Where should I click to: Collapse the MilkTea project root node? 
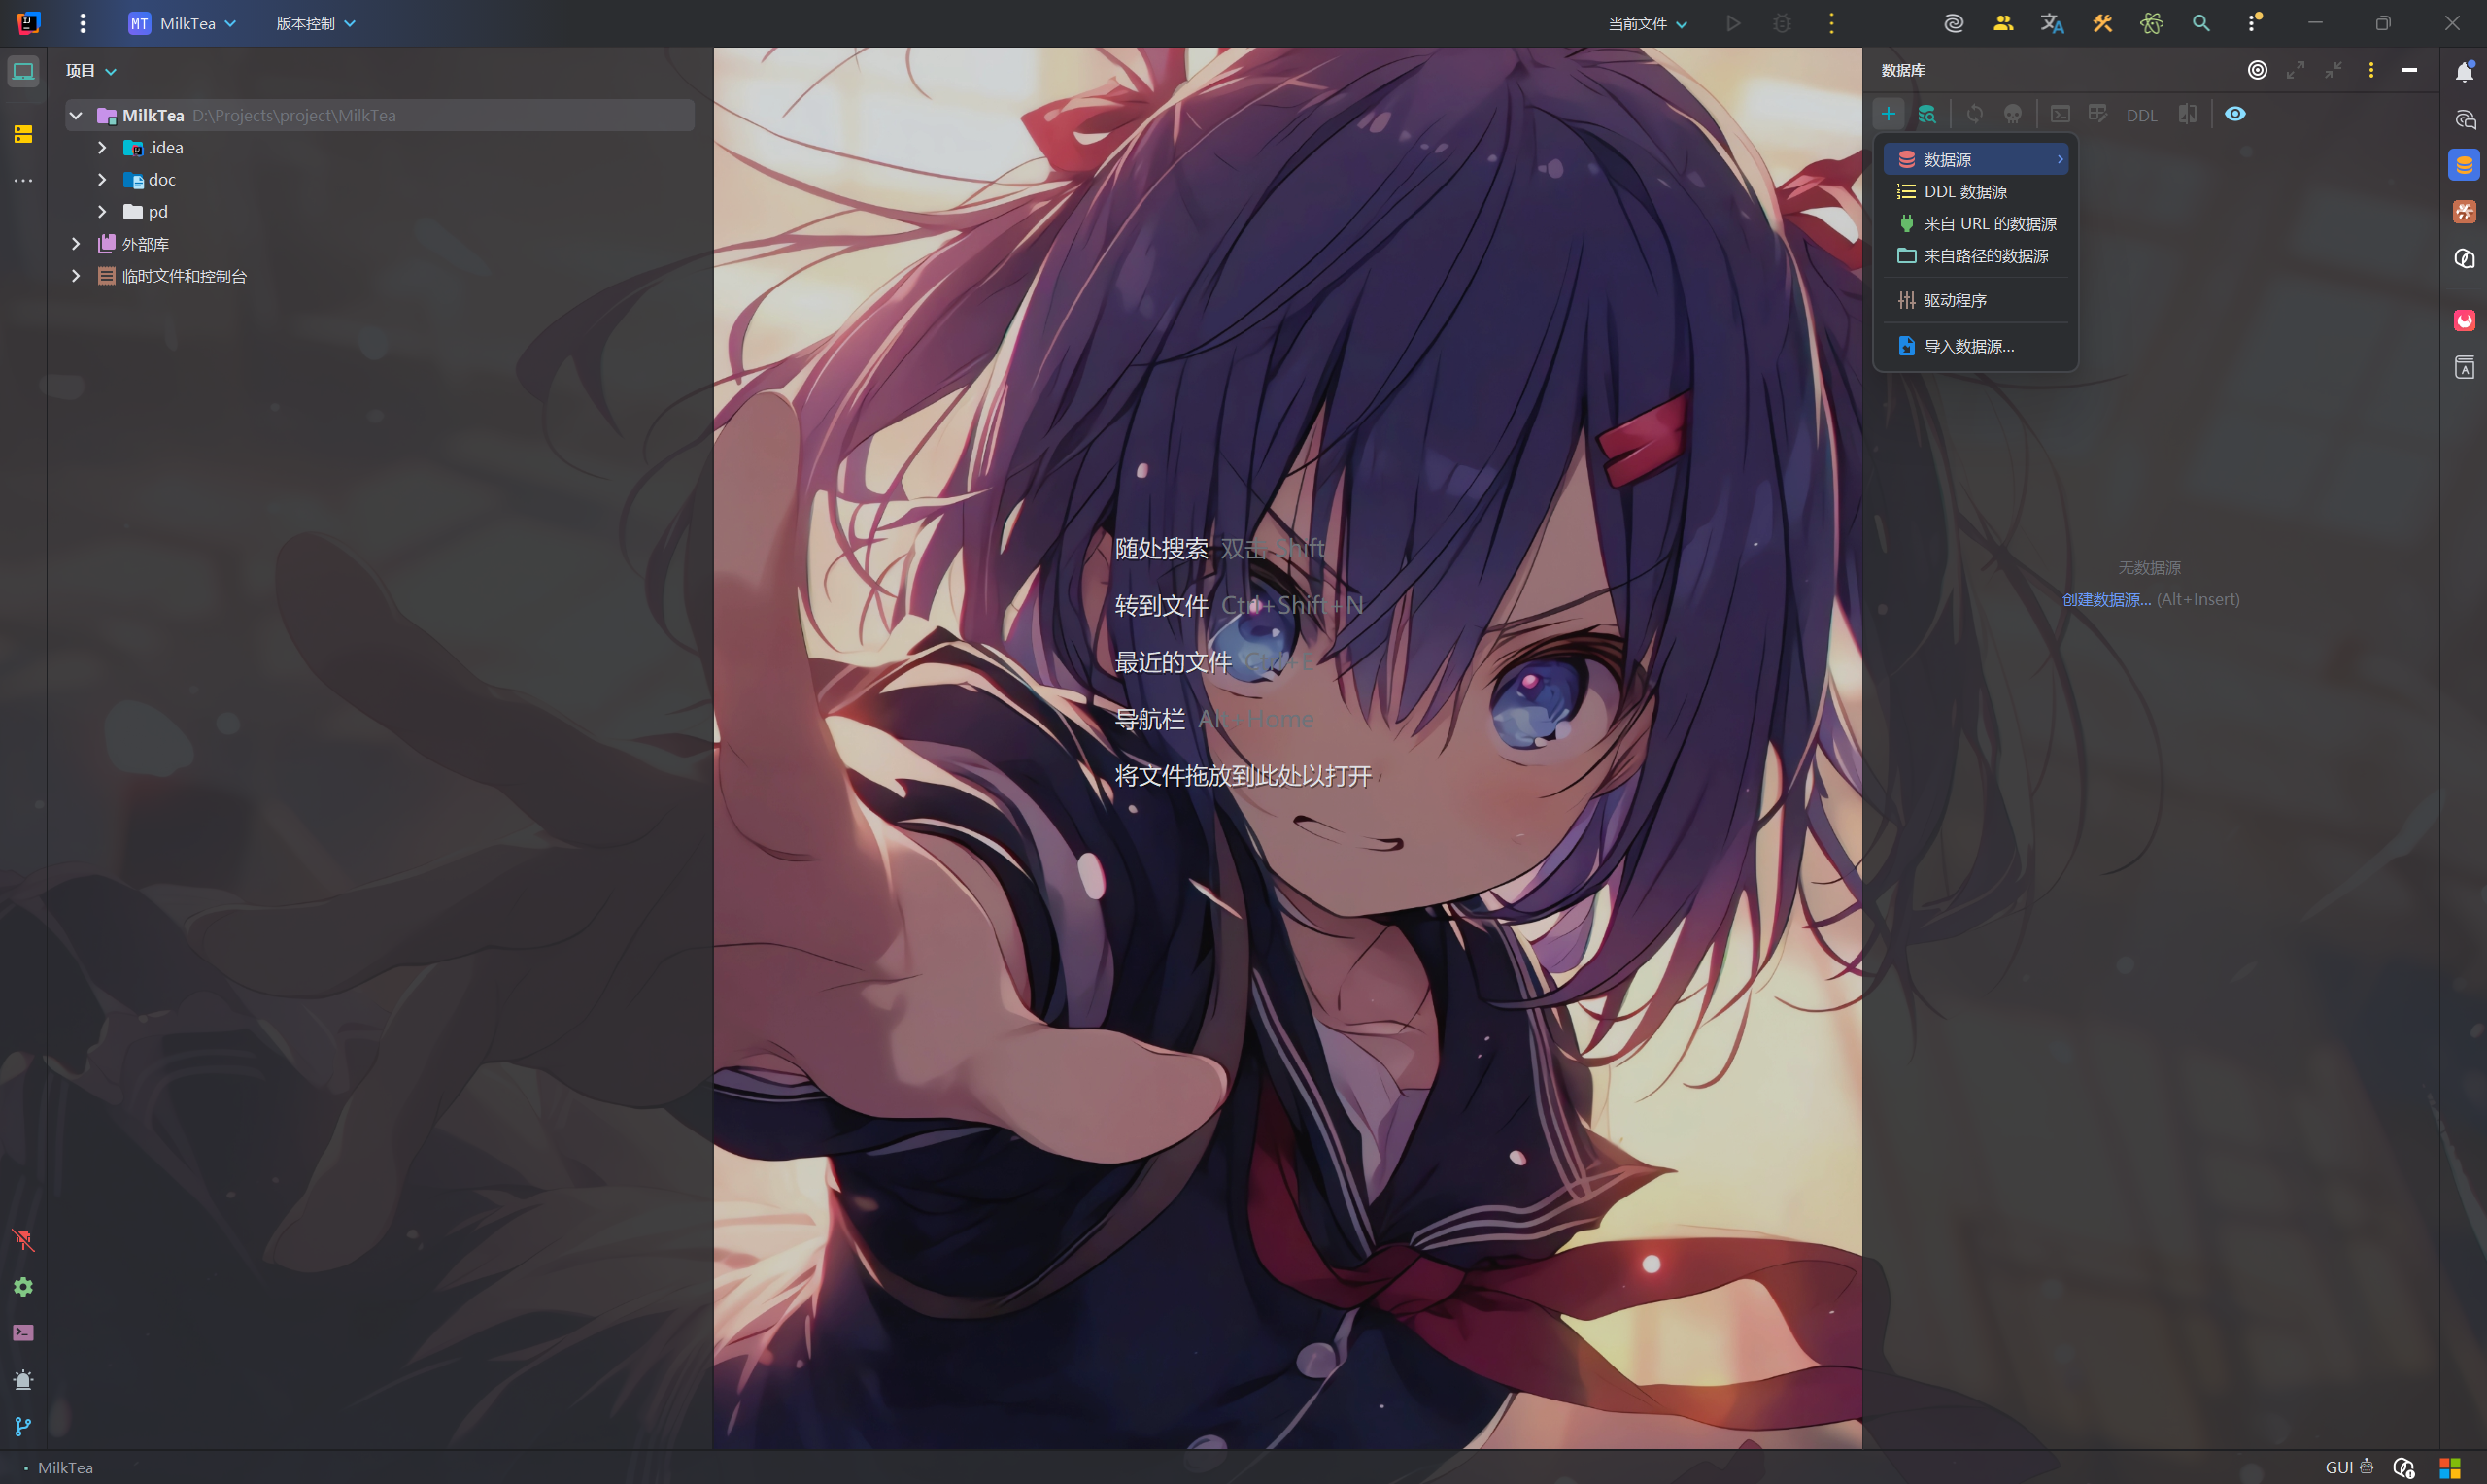76,115
